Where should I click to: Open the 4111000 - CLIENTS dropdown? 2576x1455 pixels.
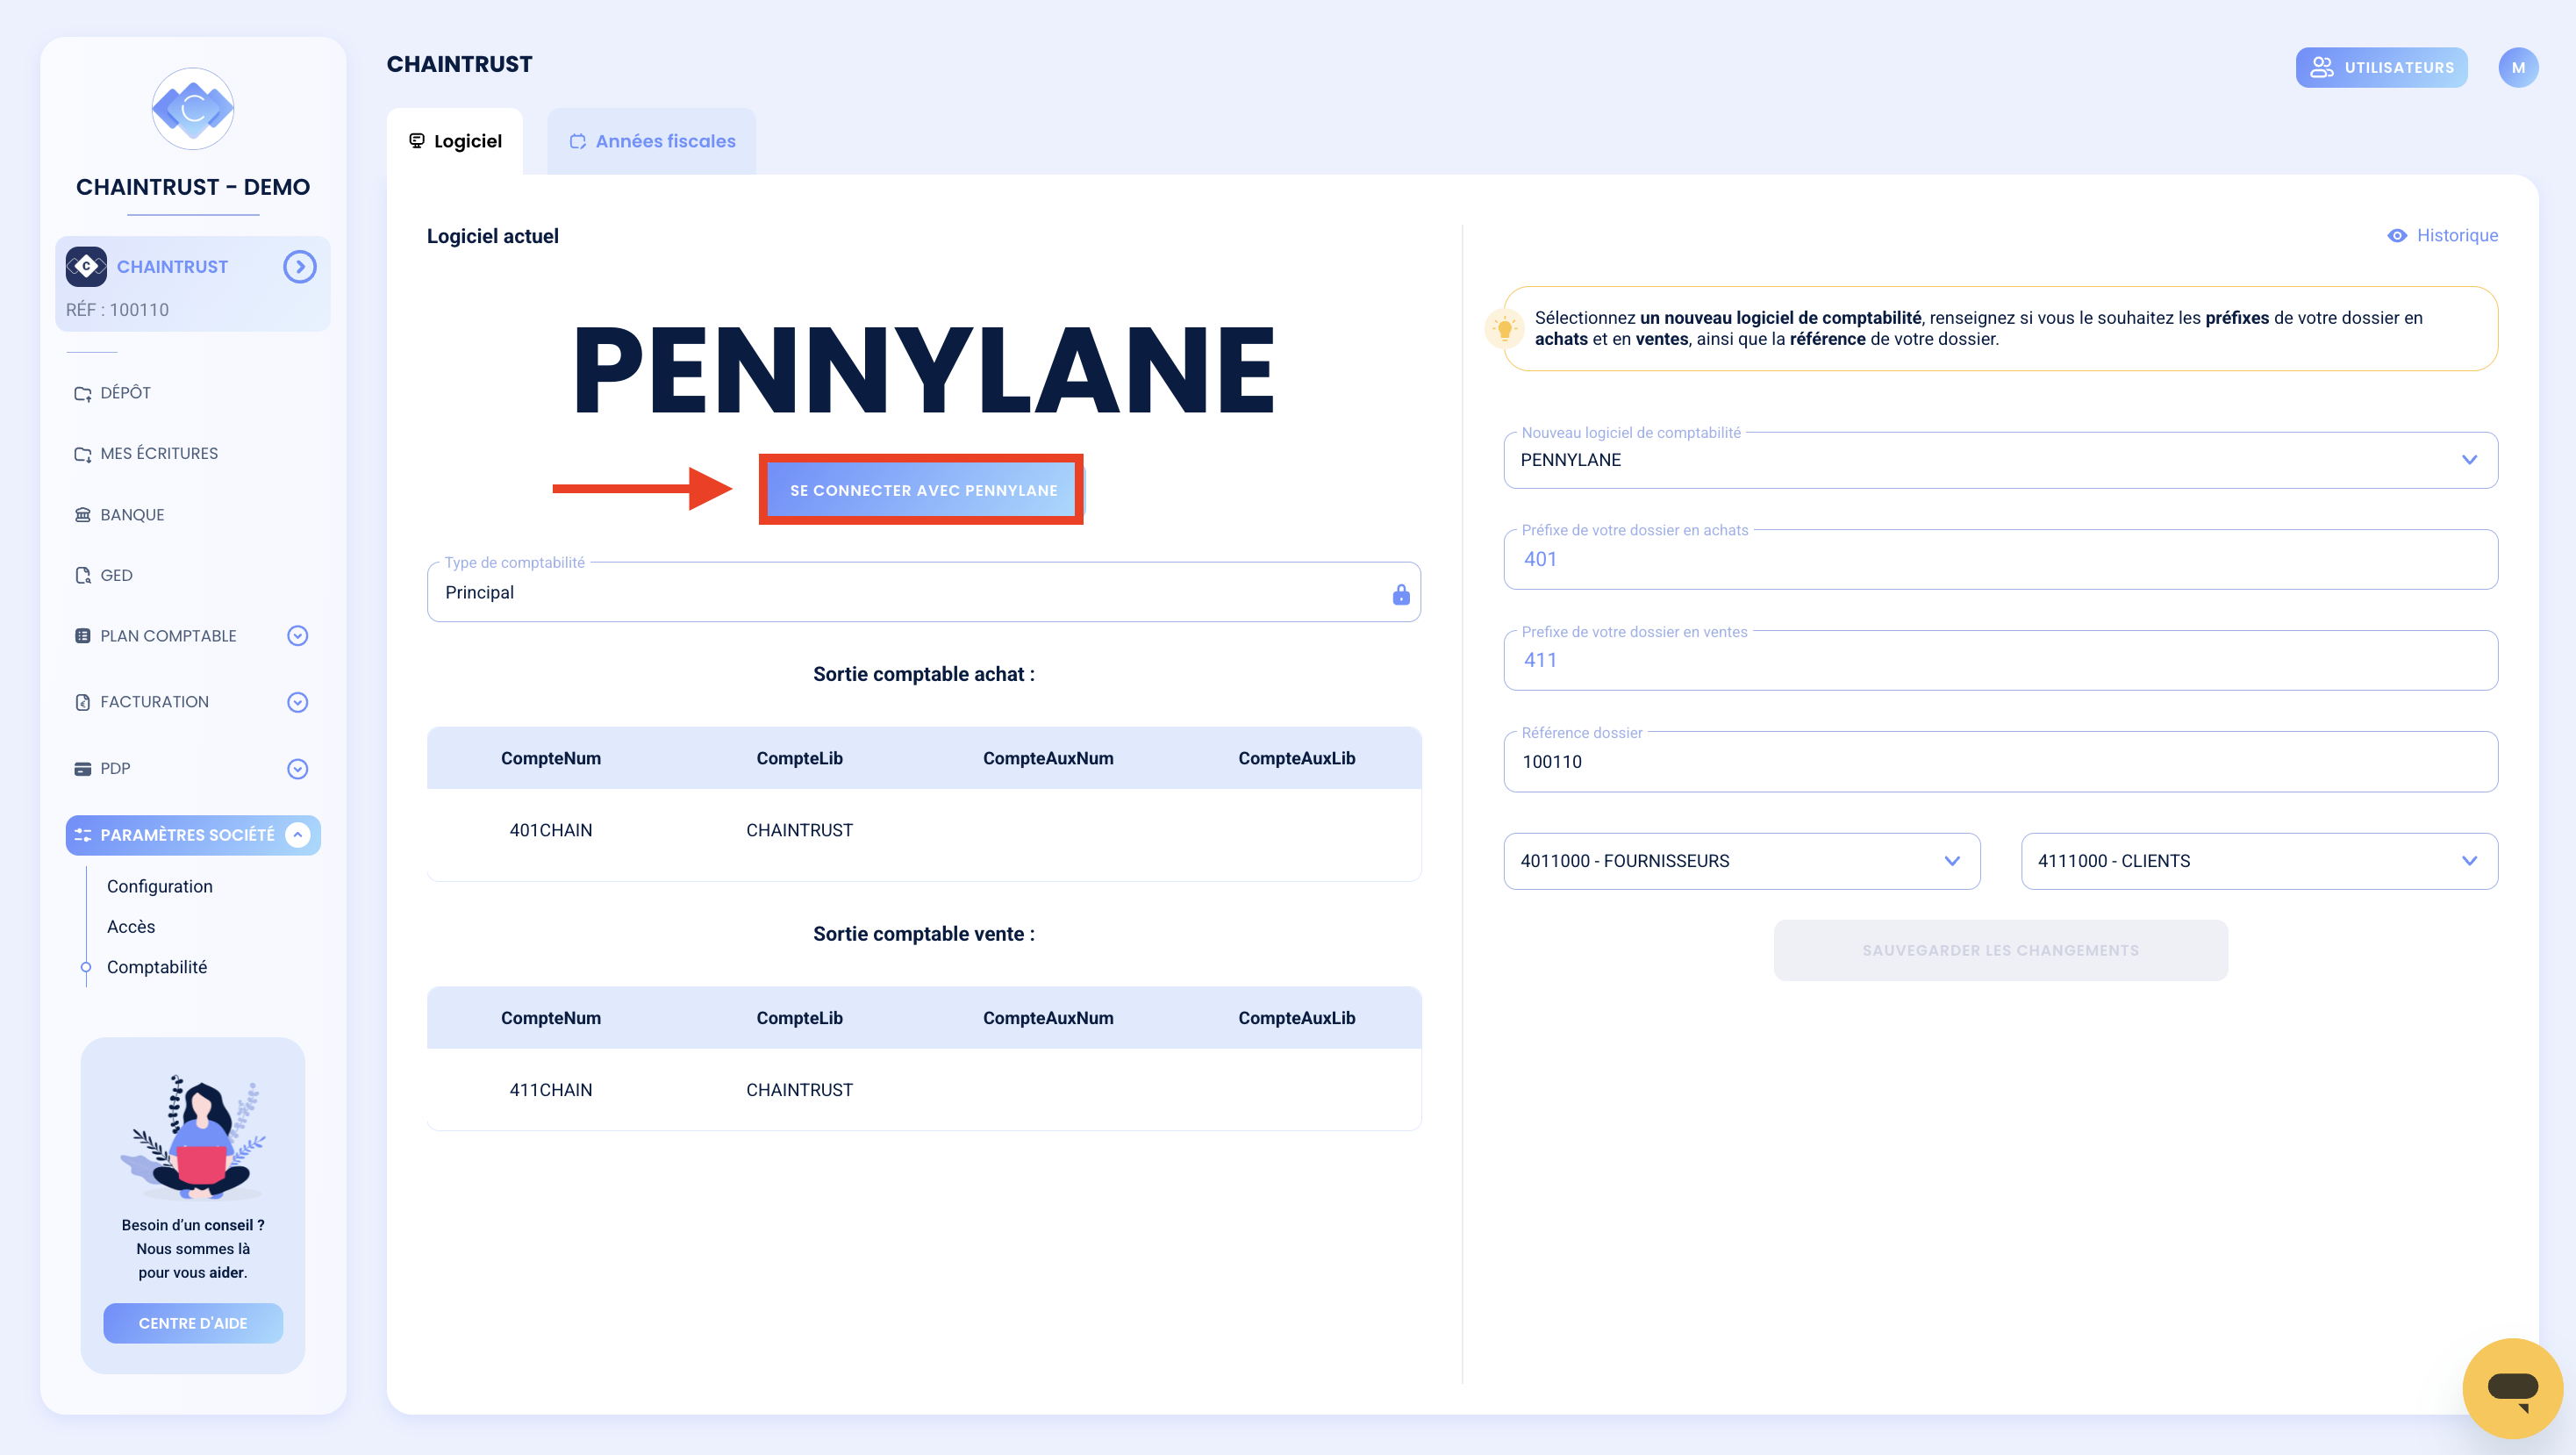[2259, 861]
